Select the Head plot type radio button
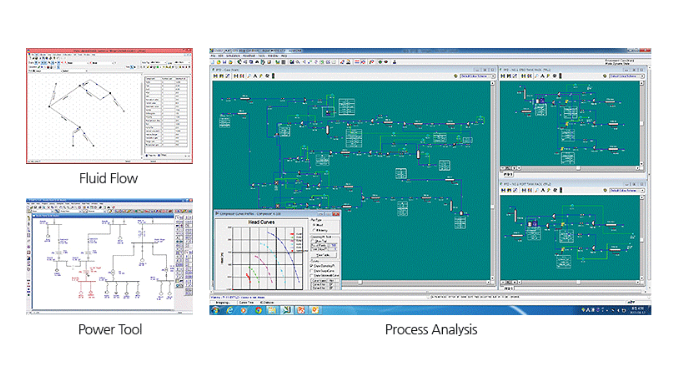Viewport: 680px width, 390px height. [314, 225]
